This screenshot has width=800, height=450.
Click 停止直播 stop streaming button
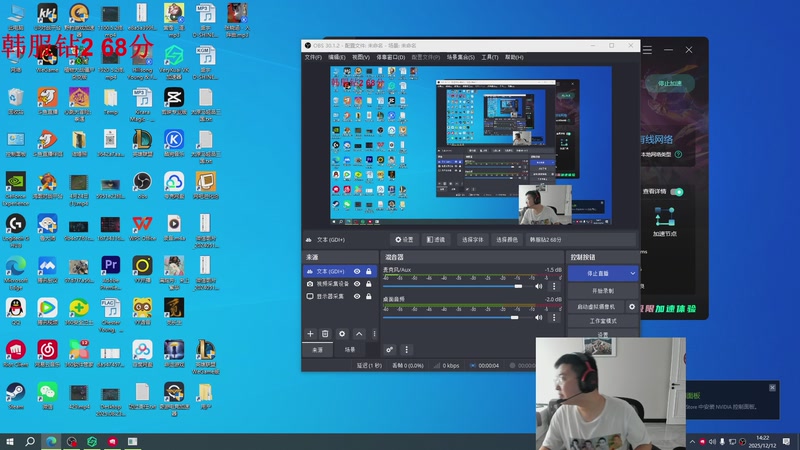click(x=597, y=273)
